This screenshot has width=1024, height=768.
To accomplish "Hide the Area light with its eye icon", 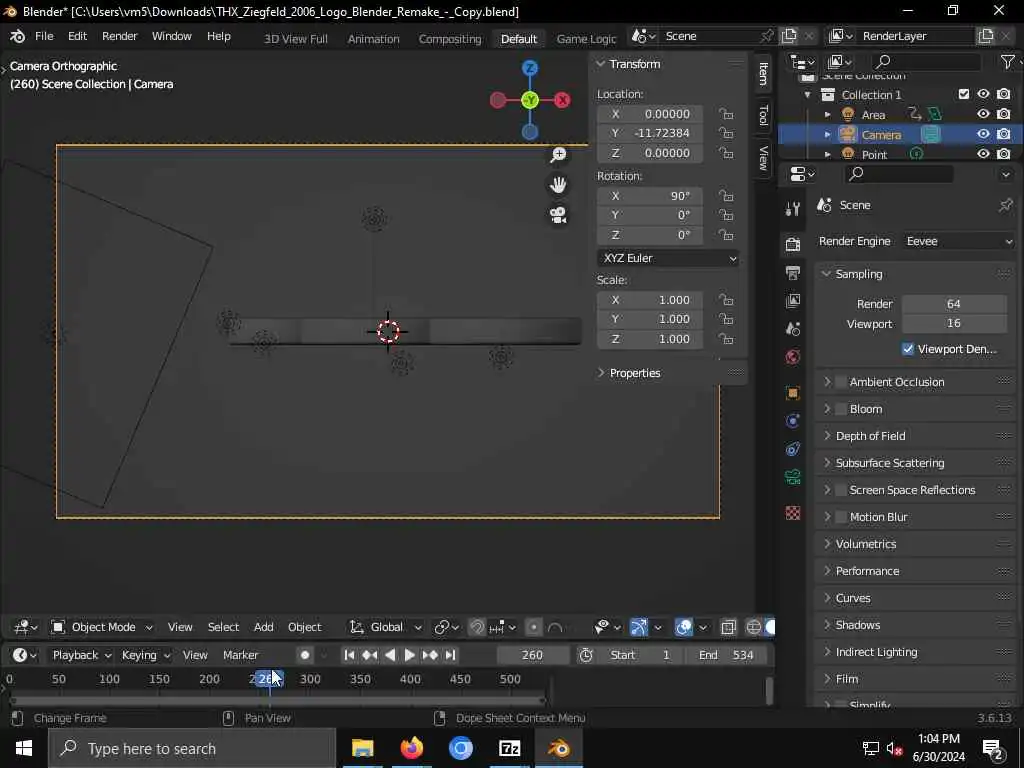I will pos(983,114).
